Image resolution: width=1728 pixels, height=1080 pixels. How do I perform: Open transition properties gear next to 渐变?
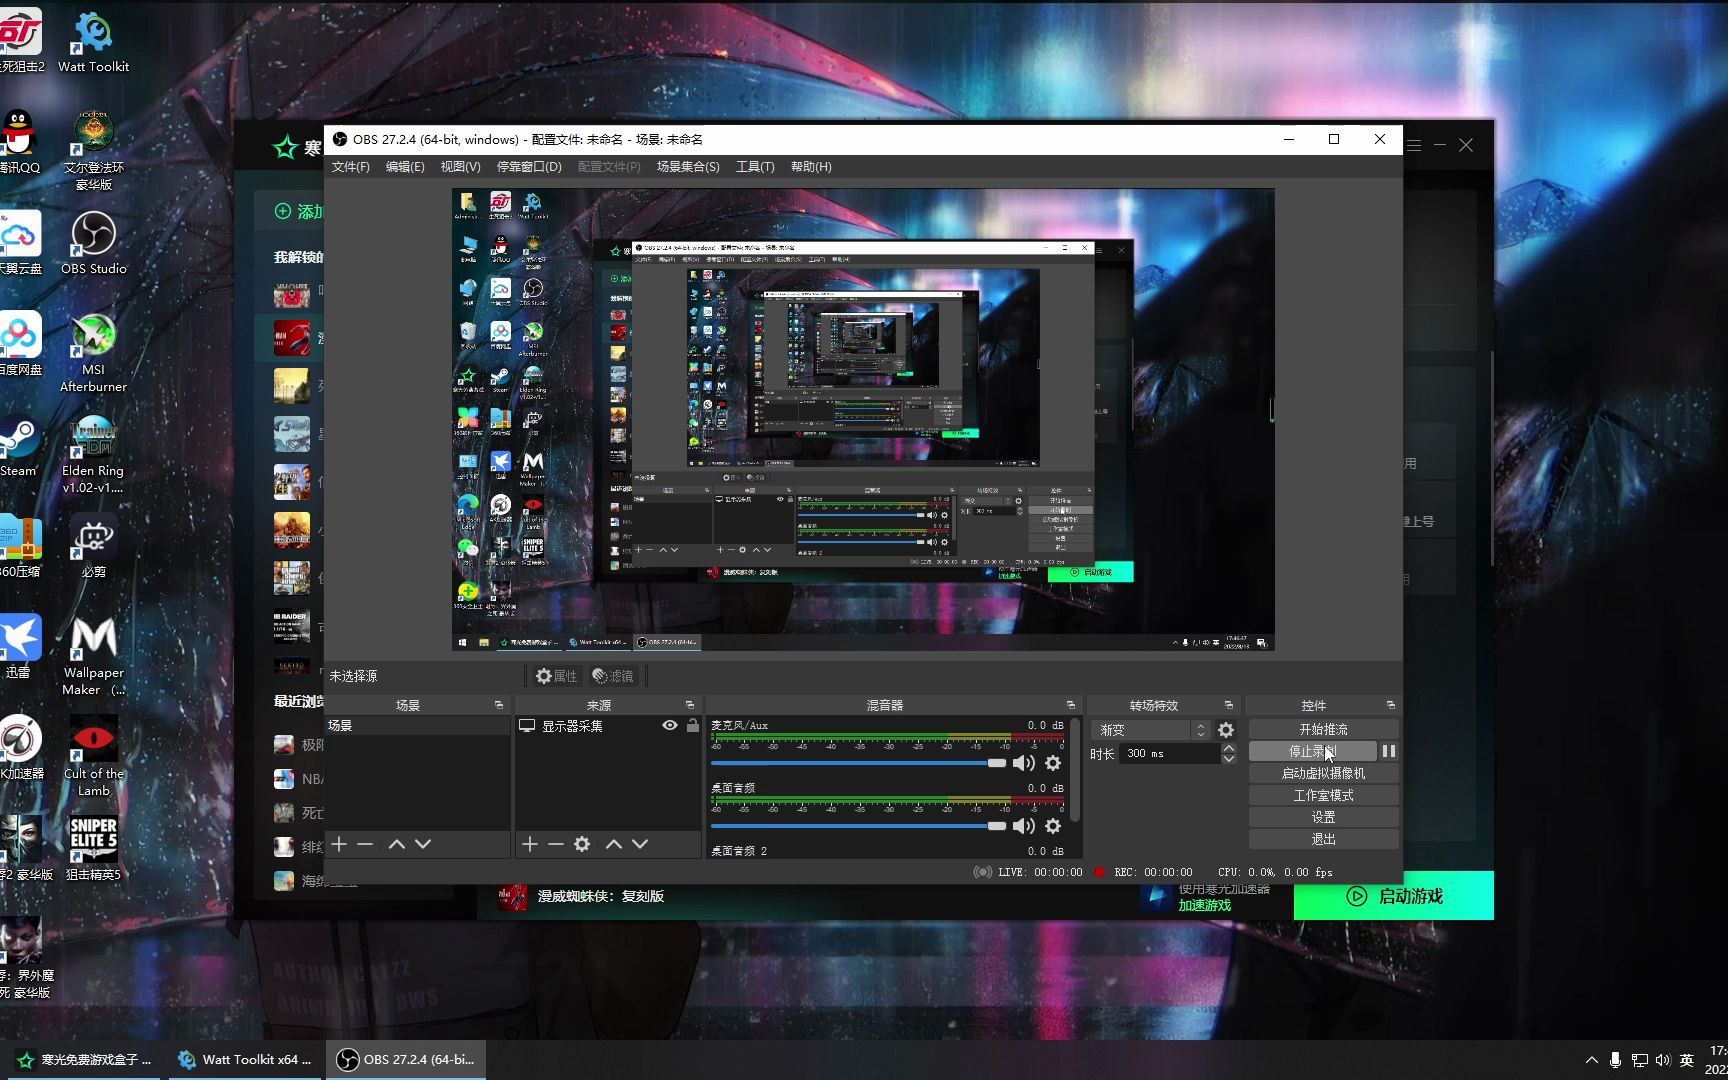click(1226, 730)
